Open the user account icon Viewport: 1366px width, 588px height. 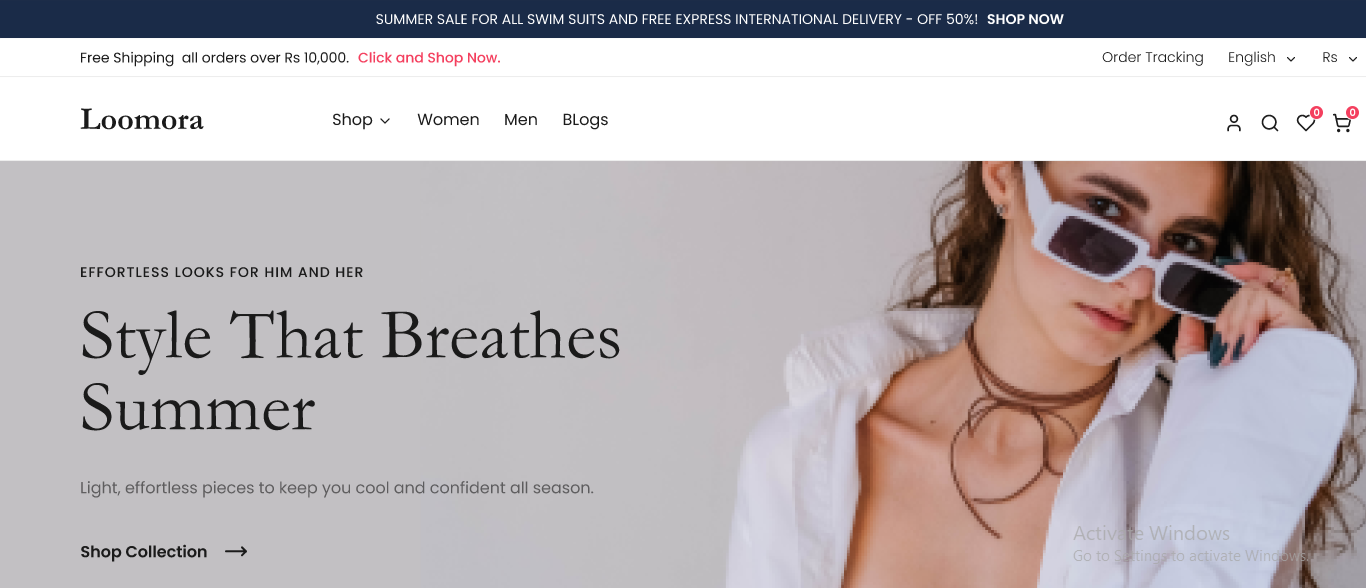[1234, 123]
